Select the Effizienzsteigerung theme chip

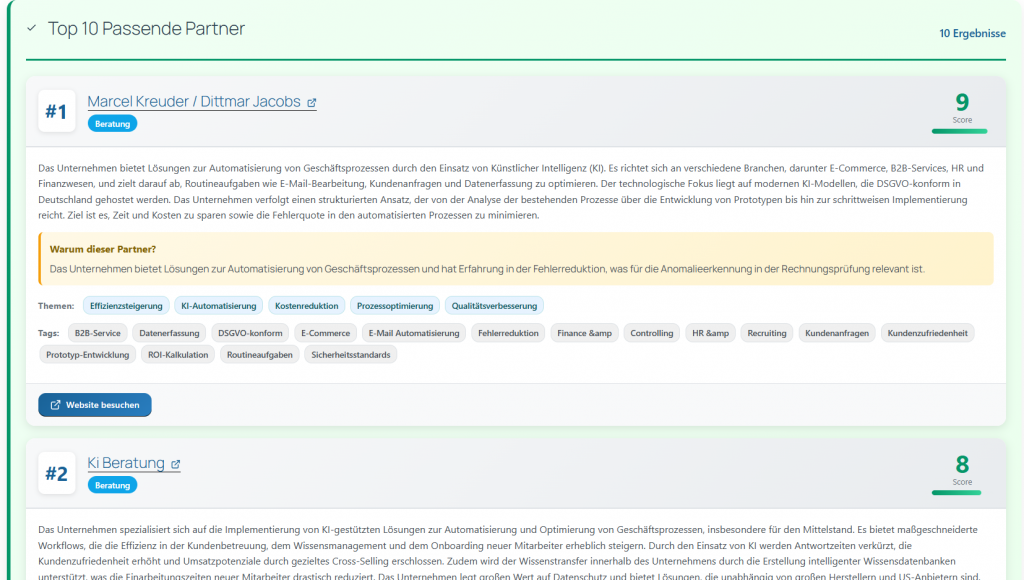point(124,306)
